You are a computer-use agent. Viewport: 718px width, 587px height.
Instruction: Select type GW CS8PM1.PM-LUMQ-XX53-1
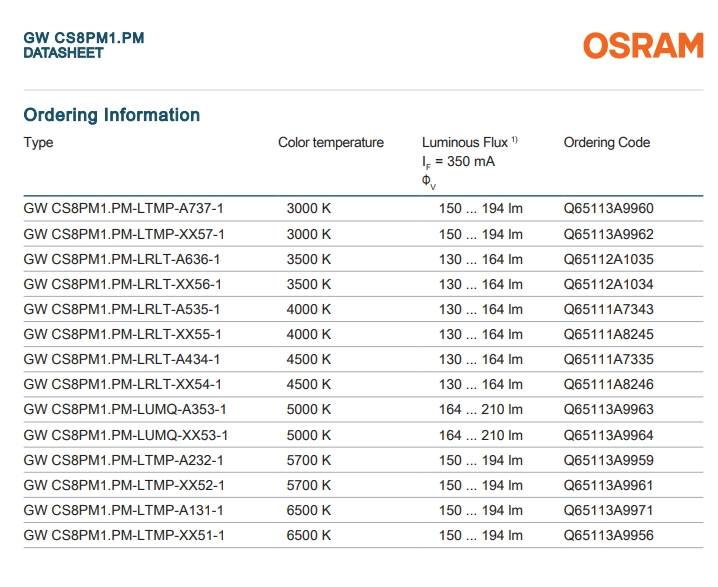[126, 435]
